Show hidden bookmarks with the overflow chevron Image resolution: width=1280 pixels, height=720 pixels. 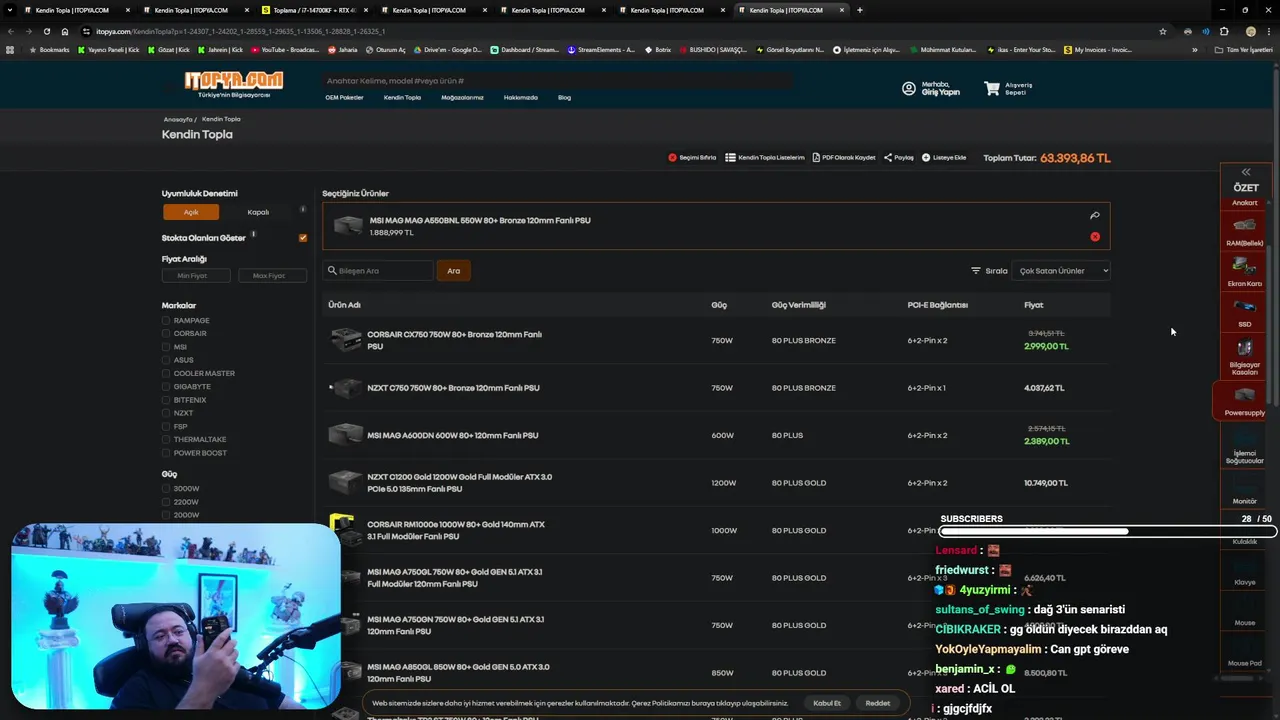1194,49
